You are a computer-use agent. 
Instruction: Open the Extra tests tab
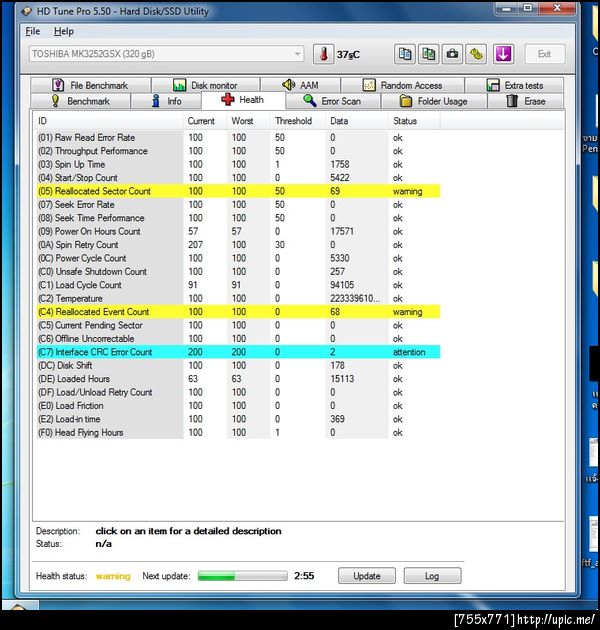point(514,85)
